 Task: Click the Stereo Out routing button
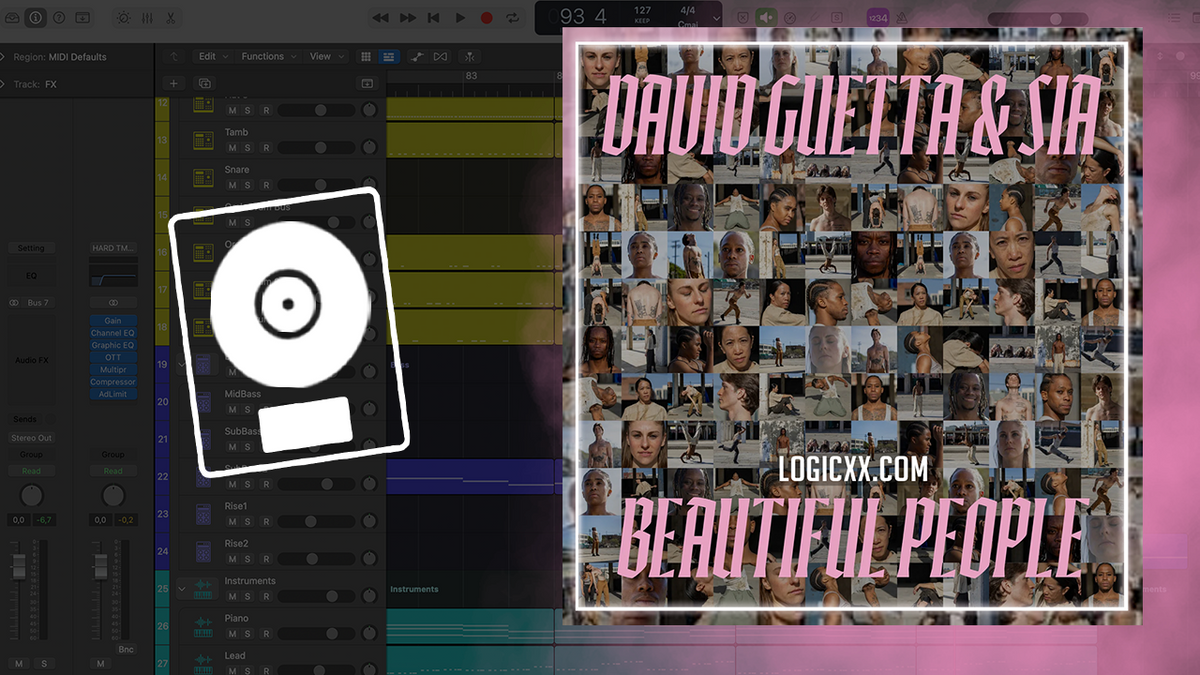point(31,437)
